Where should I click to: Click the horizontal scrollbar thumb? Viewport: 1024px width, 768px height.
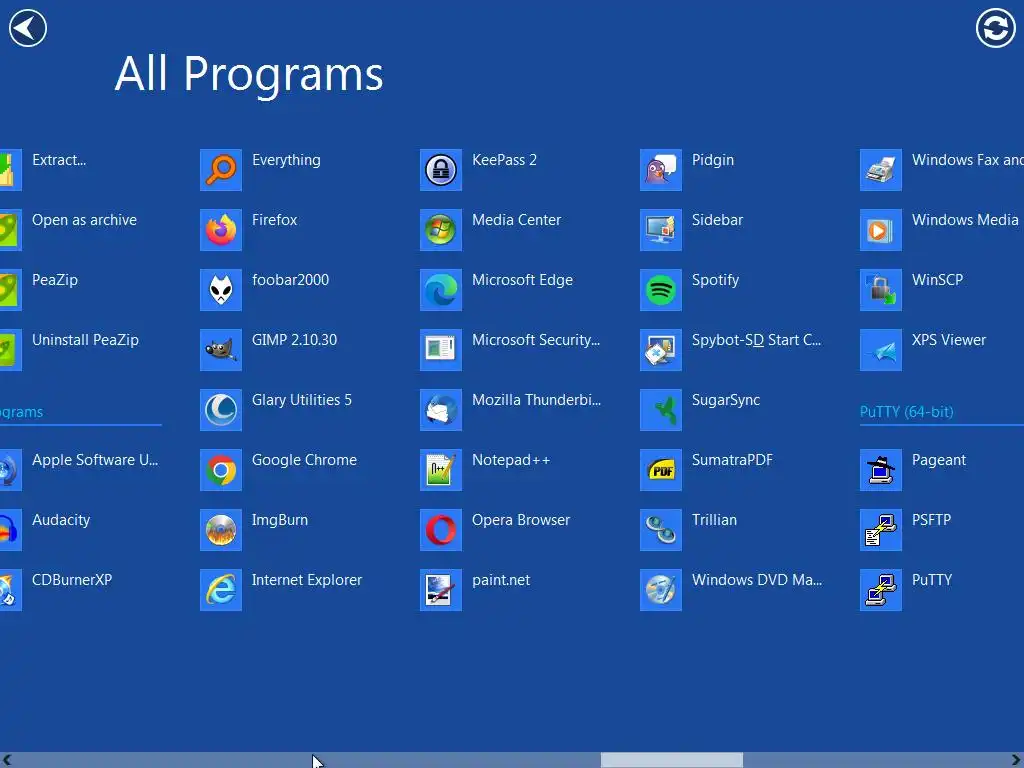[671, 760]
